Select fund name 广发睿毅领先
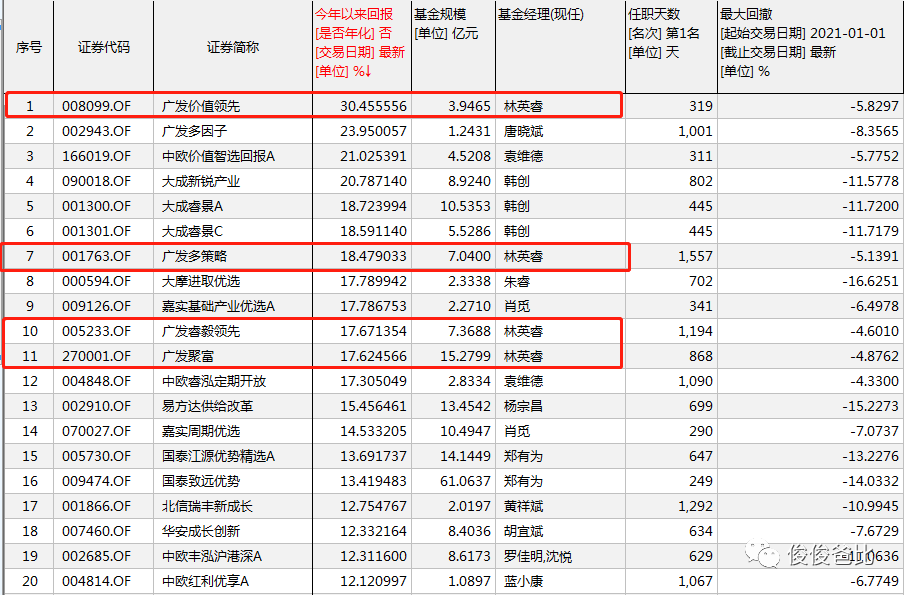The height and width of the screenshot is (595, 904). 201,331
